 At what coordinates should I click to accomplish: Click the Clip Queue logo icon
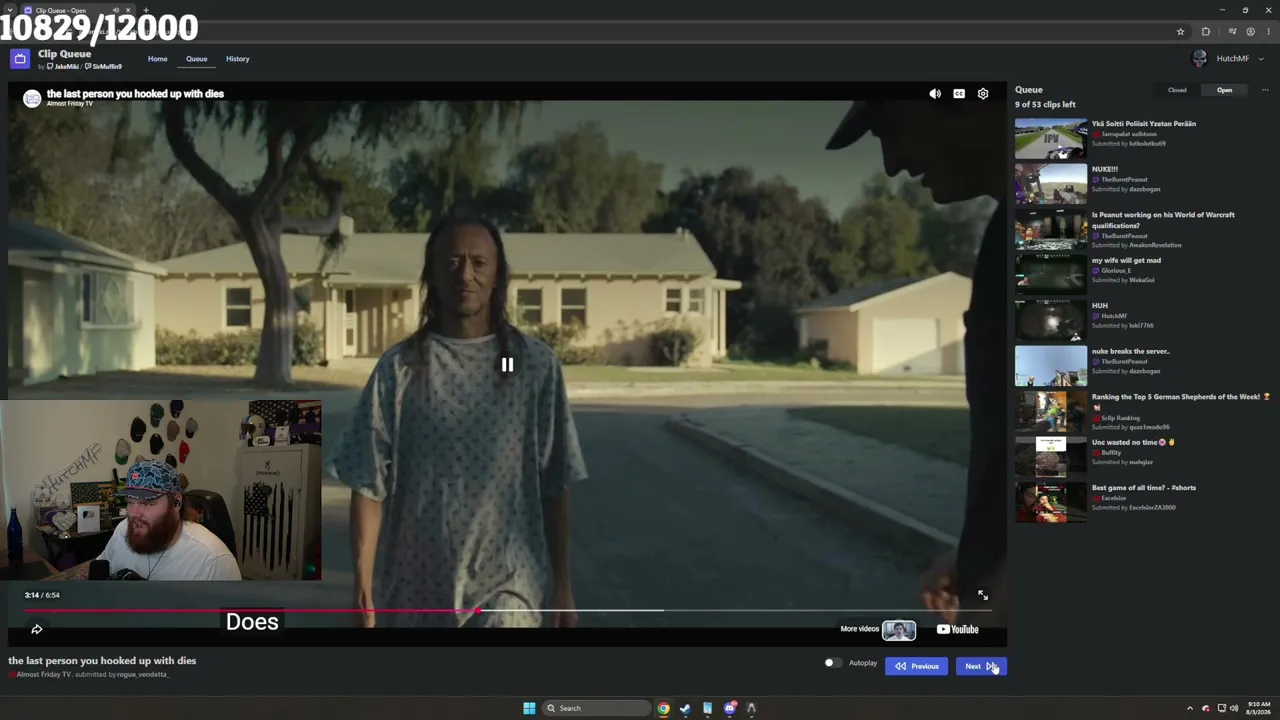19,59
